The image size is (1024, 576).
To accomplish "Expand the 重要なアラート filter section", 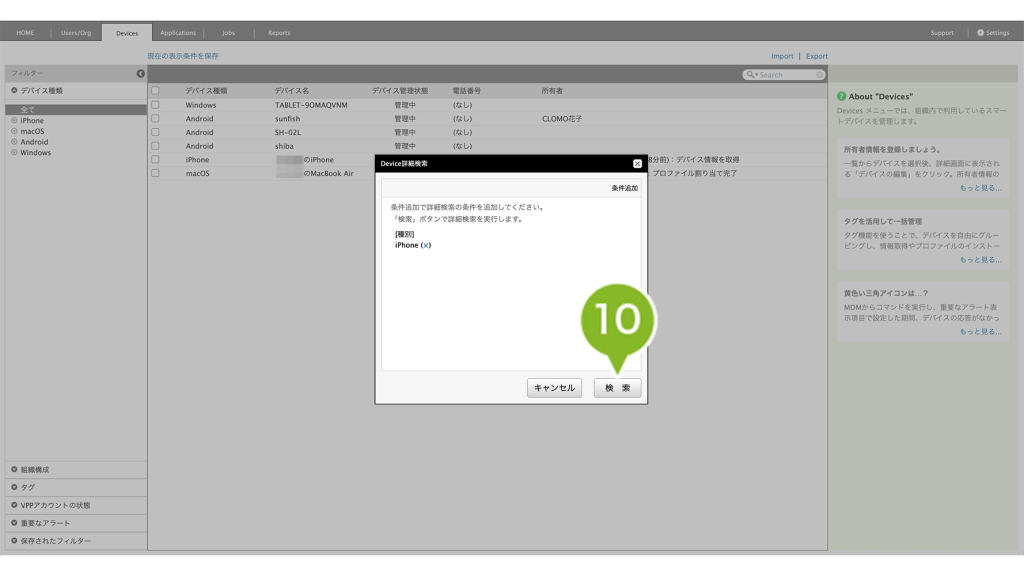I will point(76,523).
